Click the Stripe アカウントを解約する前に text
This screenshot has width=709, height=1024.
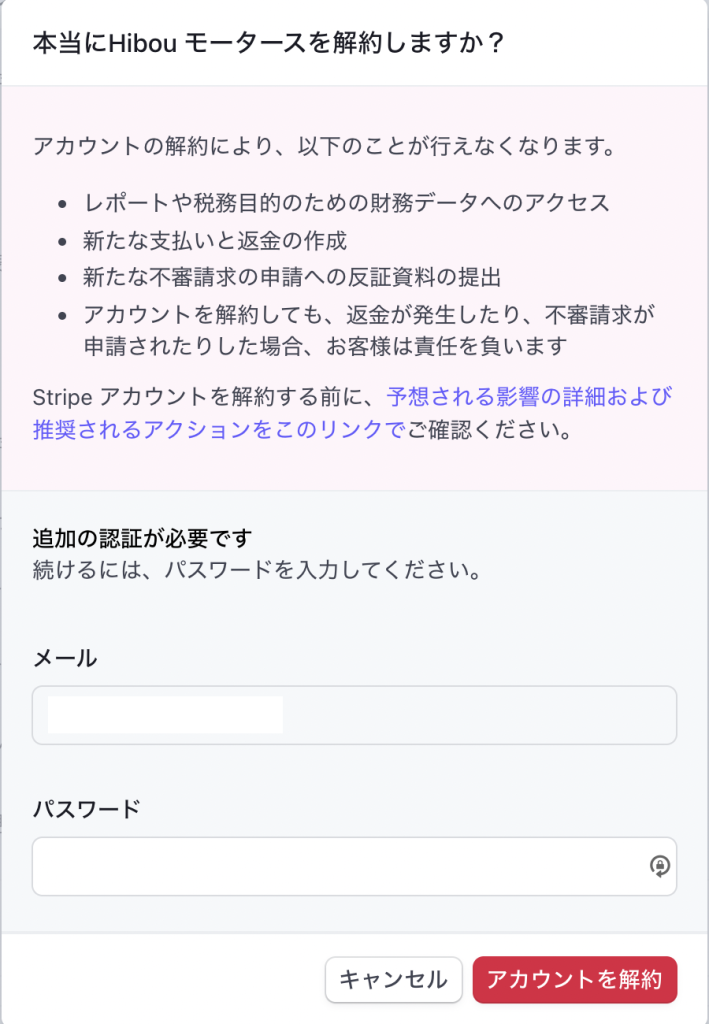[206, 397]
